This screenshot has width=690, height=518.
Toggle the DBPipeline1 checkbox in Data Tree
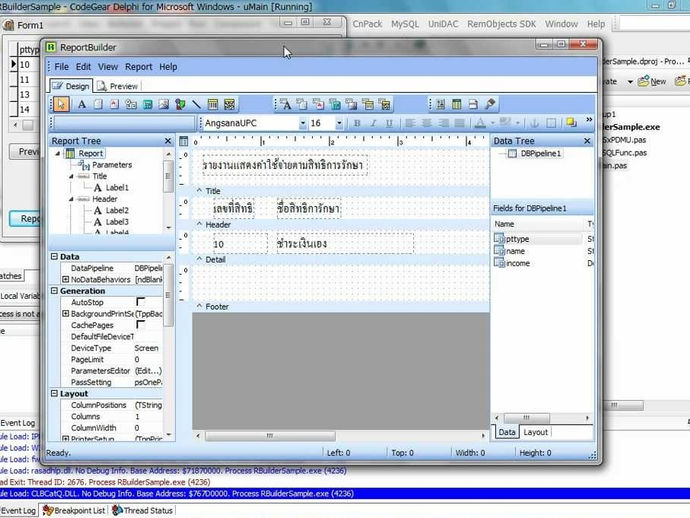point(512,154)
